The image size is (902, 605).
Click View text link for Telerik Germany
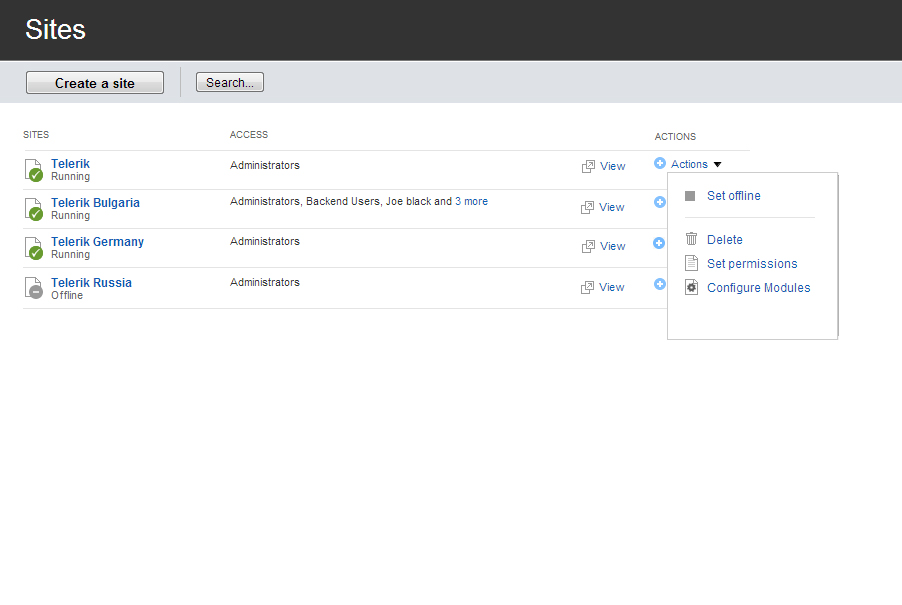(x=612, y=246)
